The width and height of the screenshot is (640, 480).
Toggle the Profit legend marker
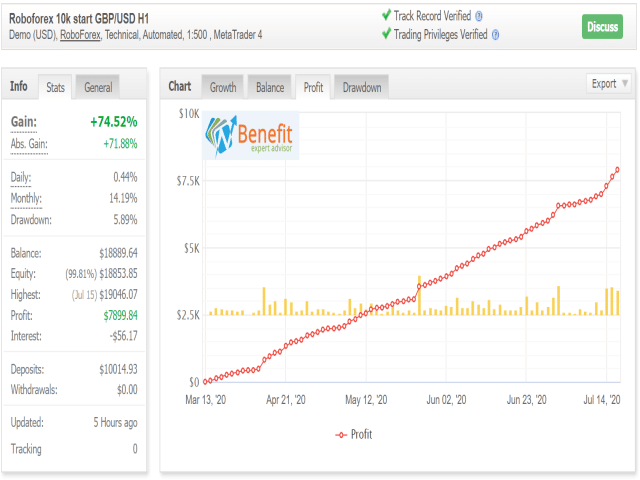tap(341, 435)
